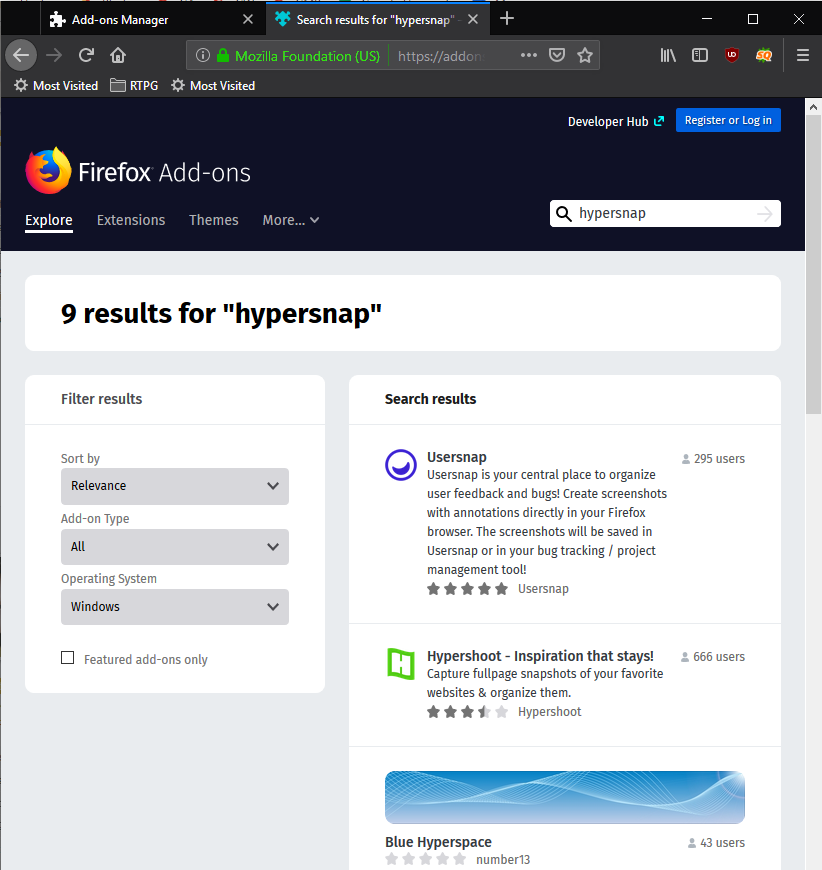Go to the Extensions section
822x870 pixels.
(131, 220)
